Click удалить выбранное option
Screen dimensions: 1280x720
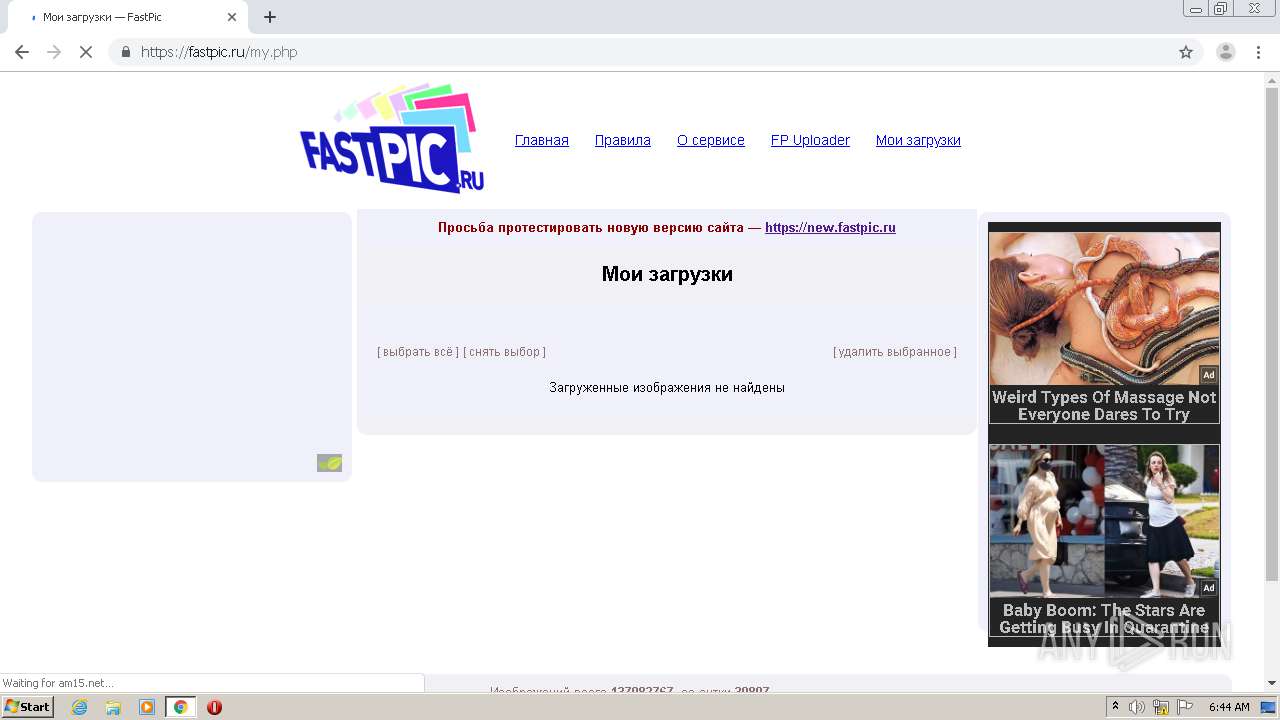click(895, 352)
